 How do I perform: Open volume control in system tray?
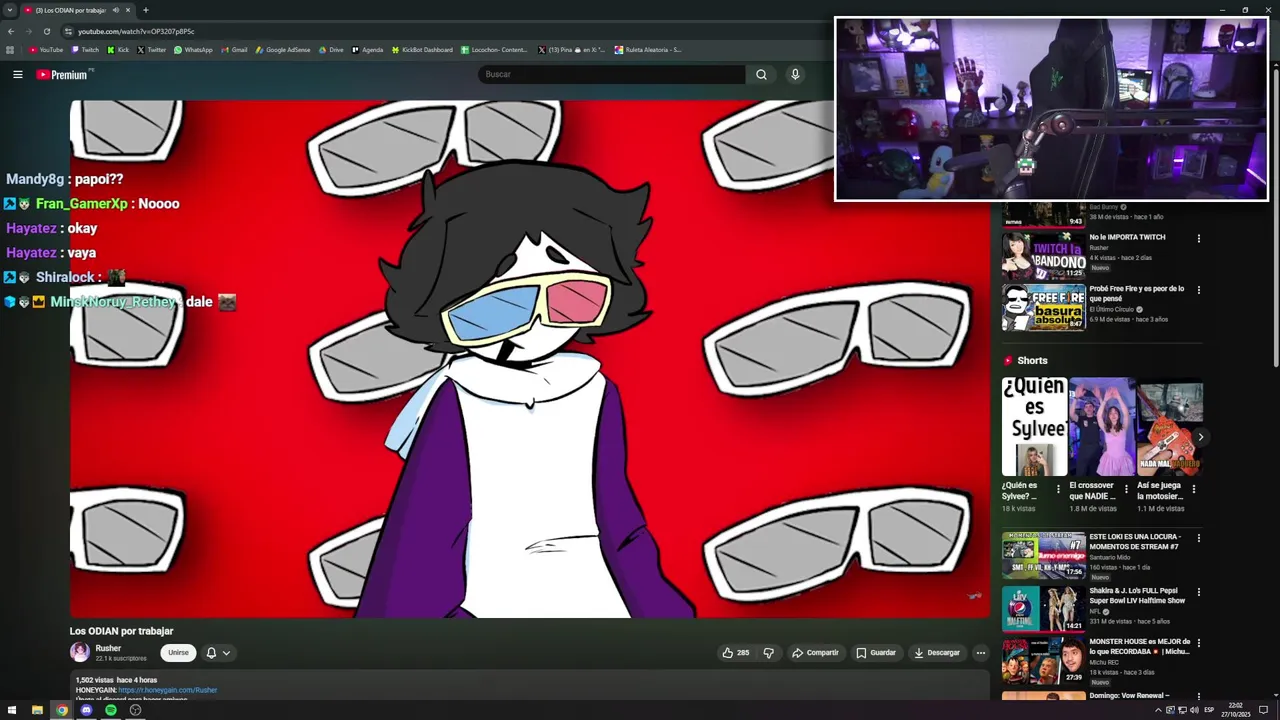1193,710
